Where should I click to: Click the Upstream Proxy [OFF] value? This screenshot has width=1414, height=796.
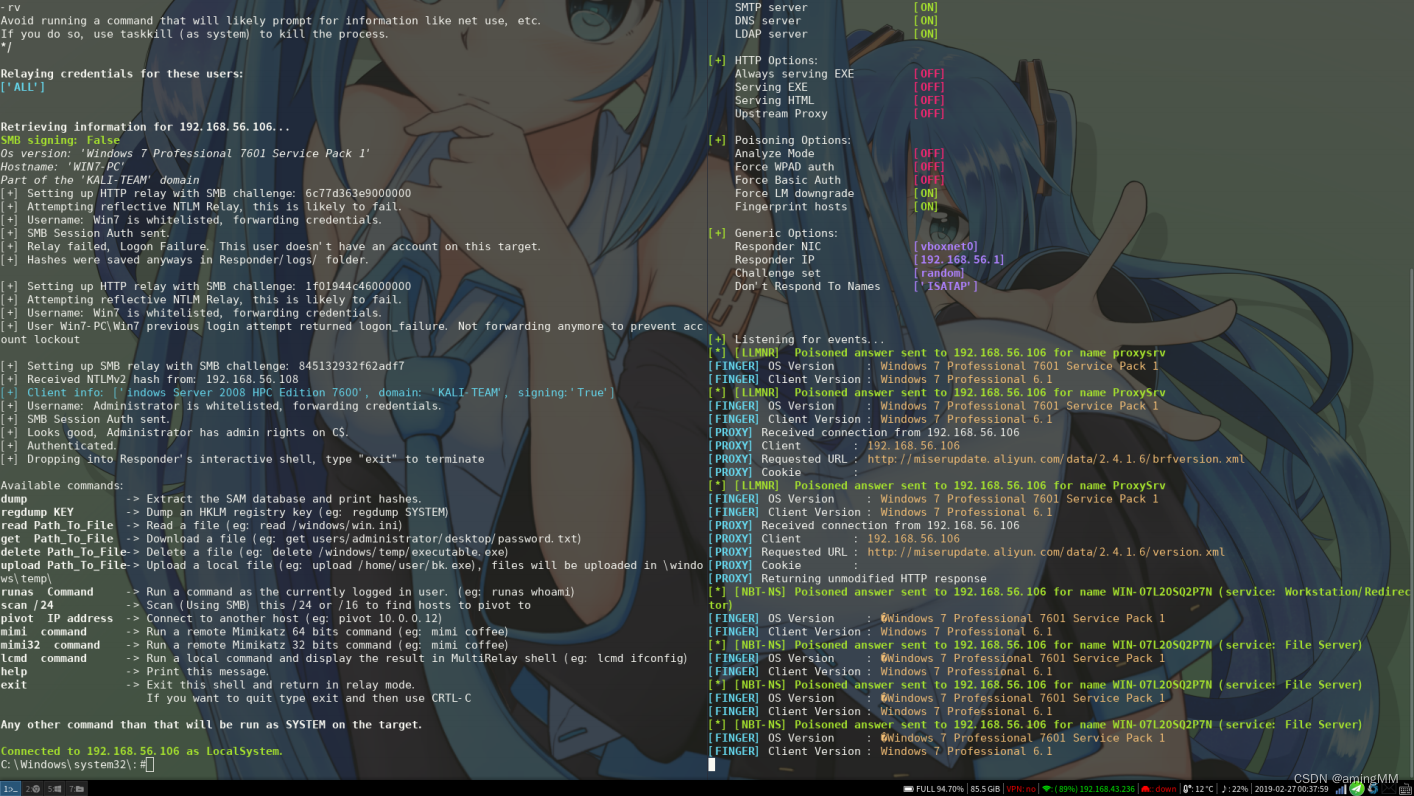point(930,114)
